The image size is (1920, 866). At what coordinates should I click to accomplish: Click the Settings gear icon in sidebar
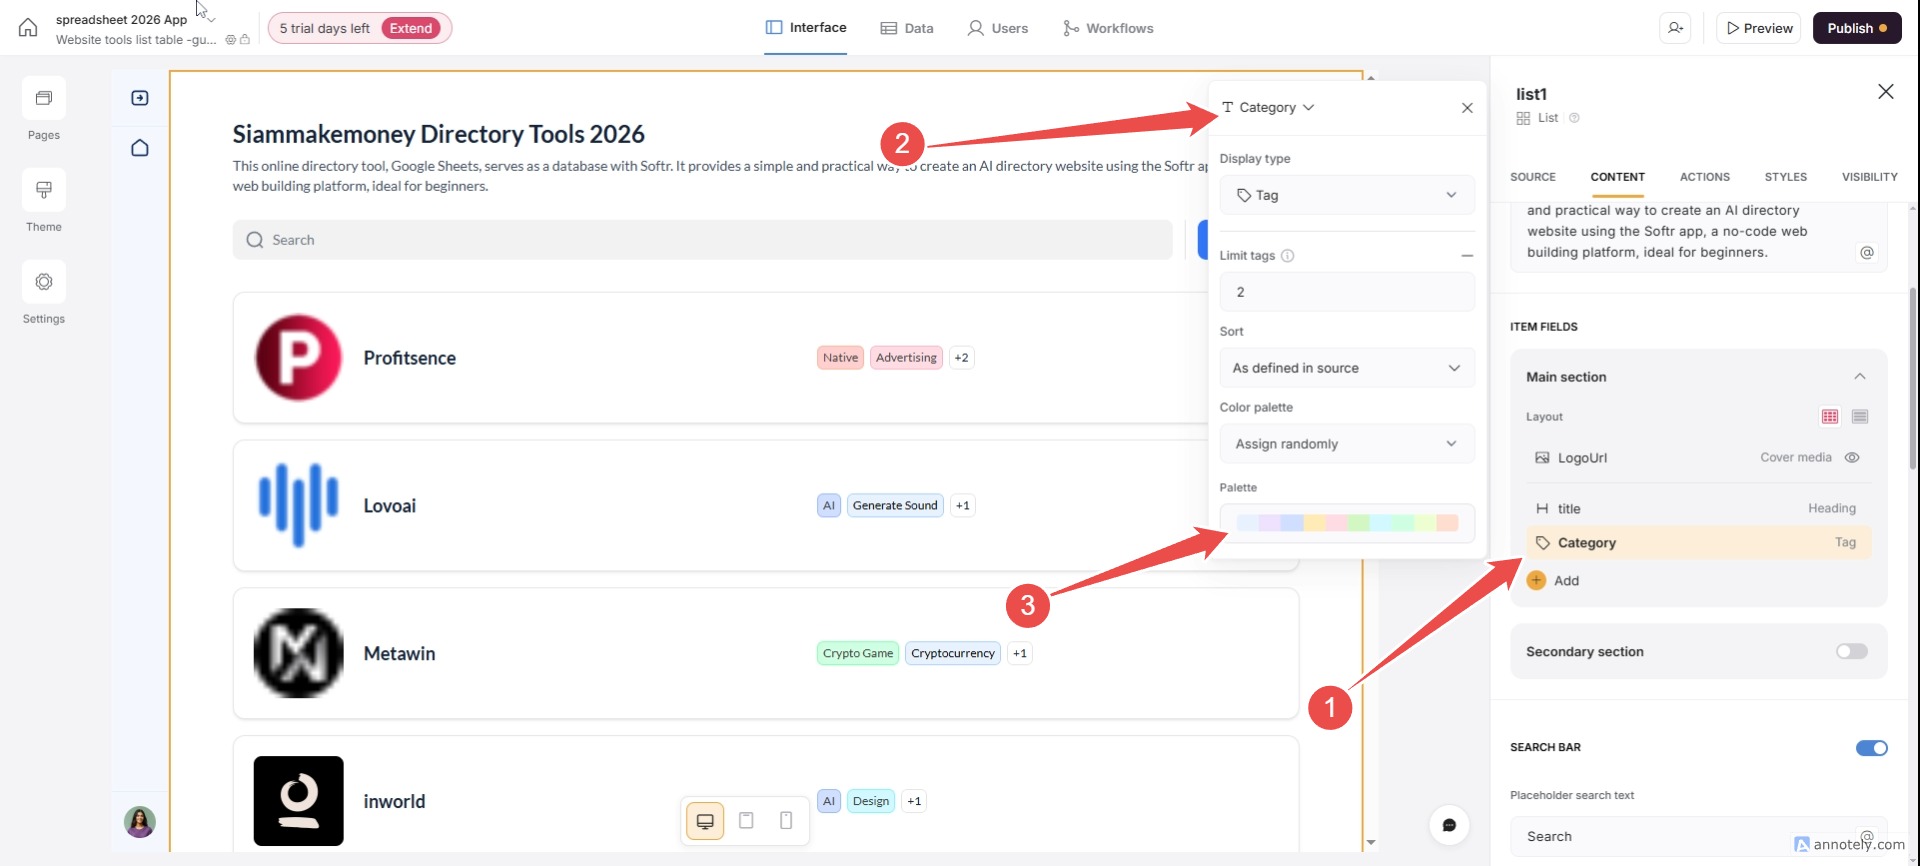click(x=44, y=282)
